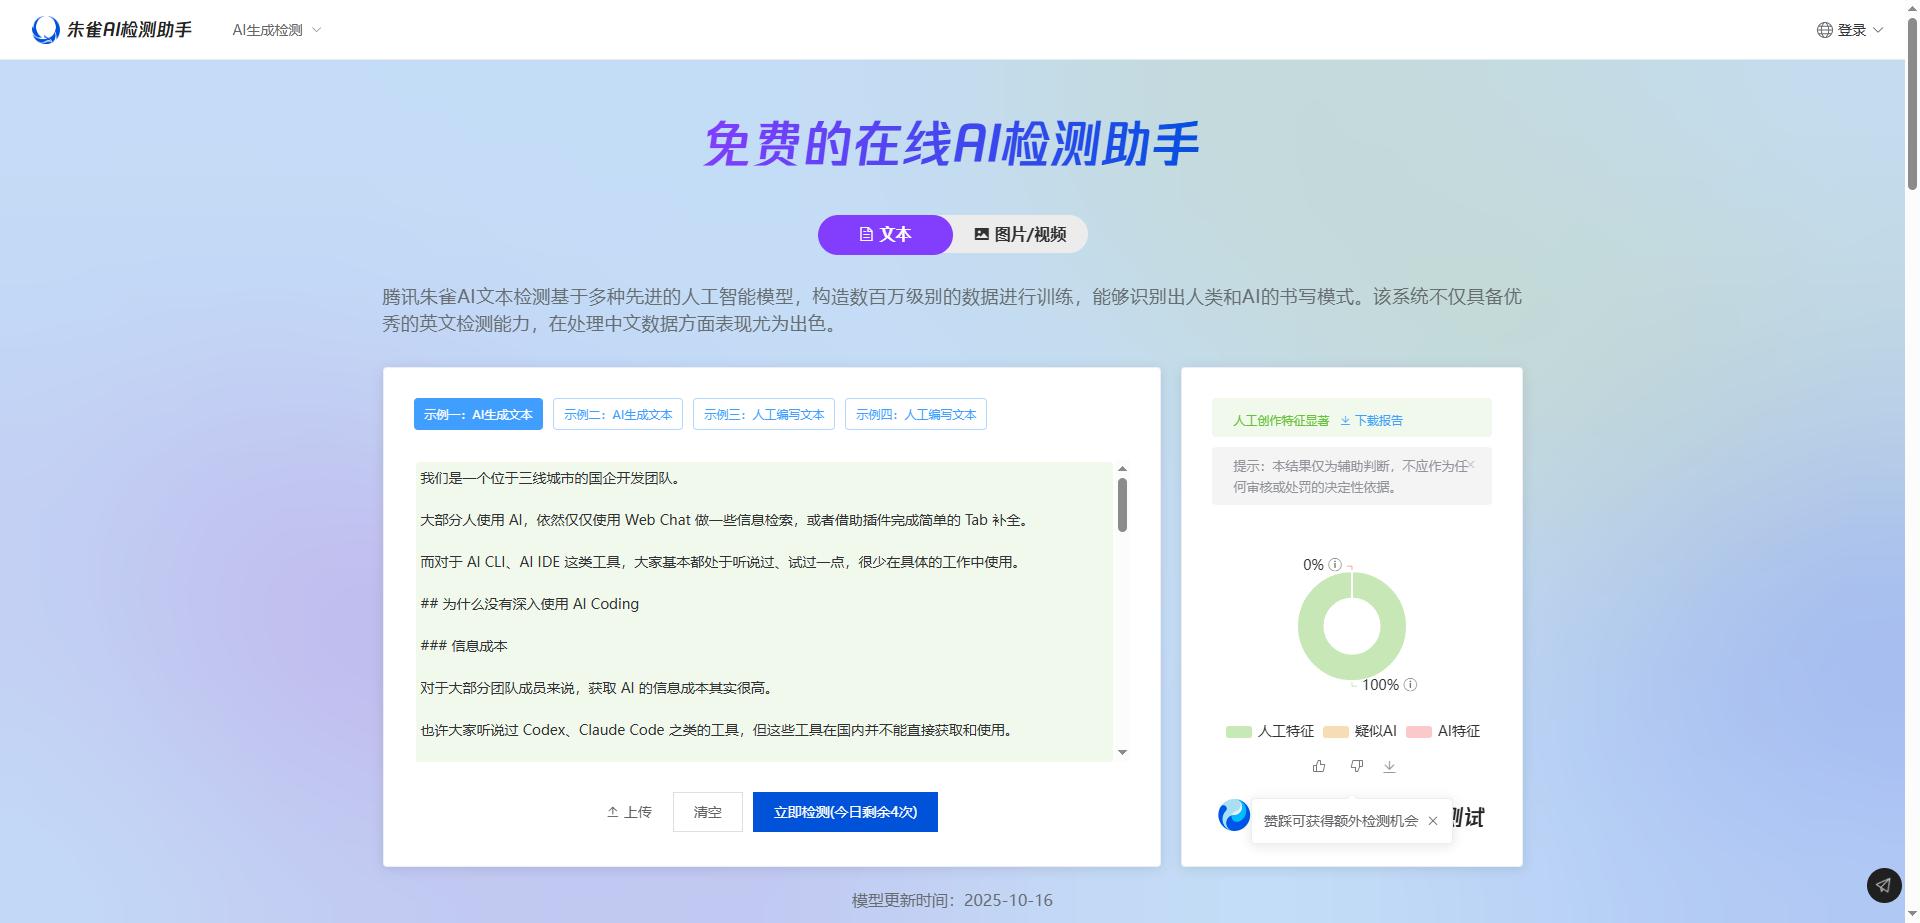Viewport: 1920px width, 923px height.
Task: Click the text area scrollbar thumb
Action: [x=1122, y=505]
